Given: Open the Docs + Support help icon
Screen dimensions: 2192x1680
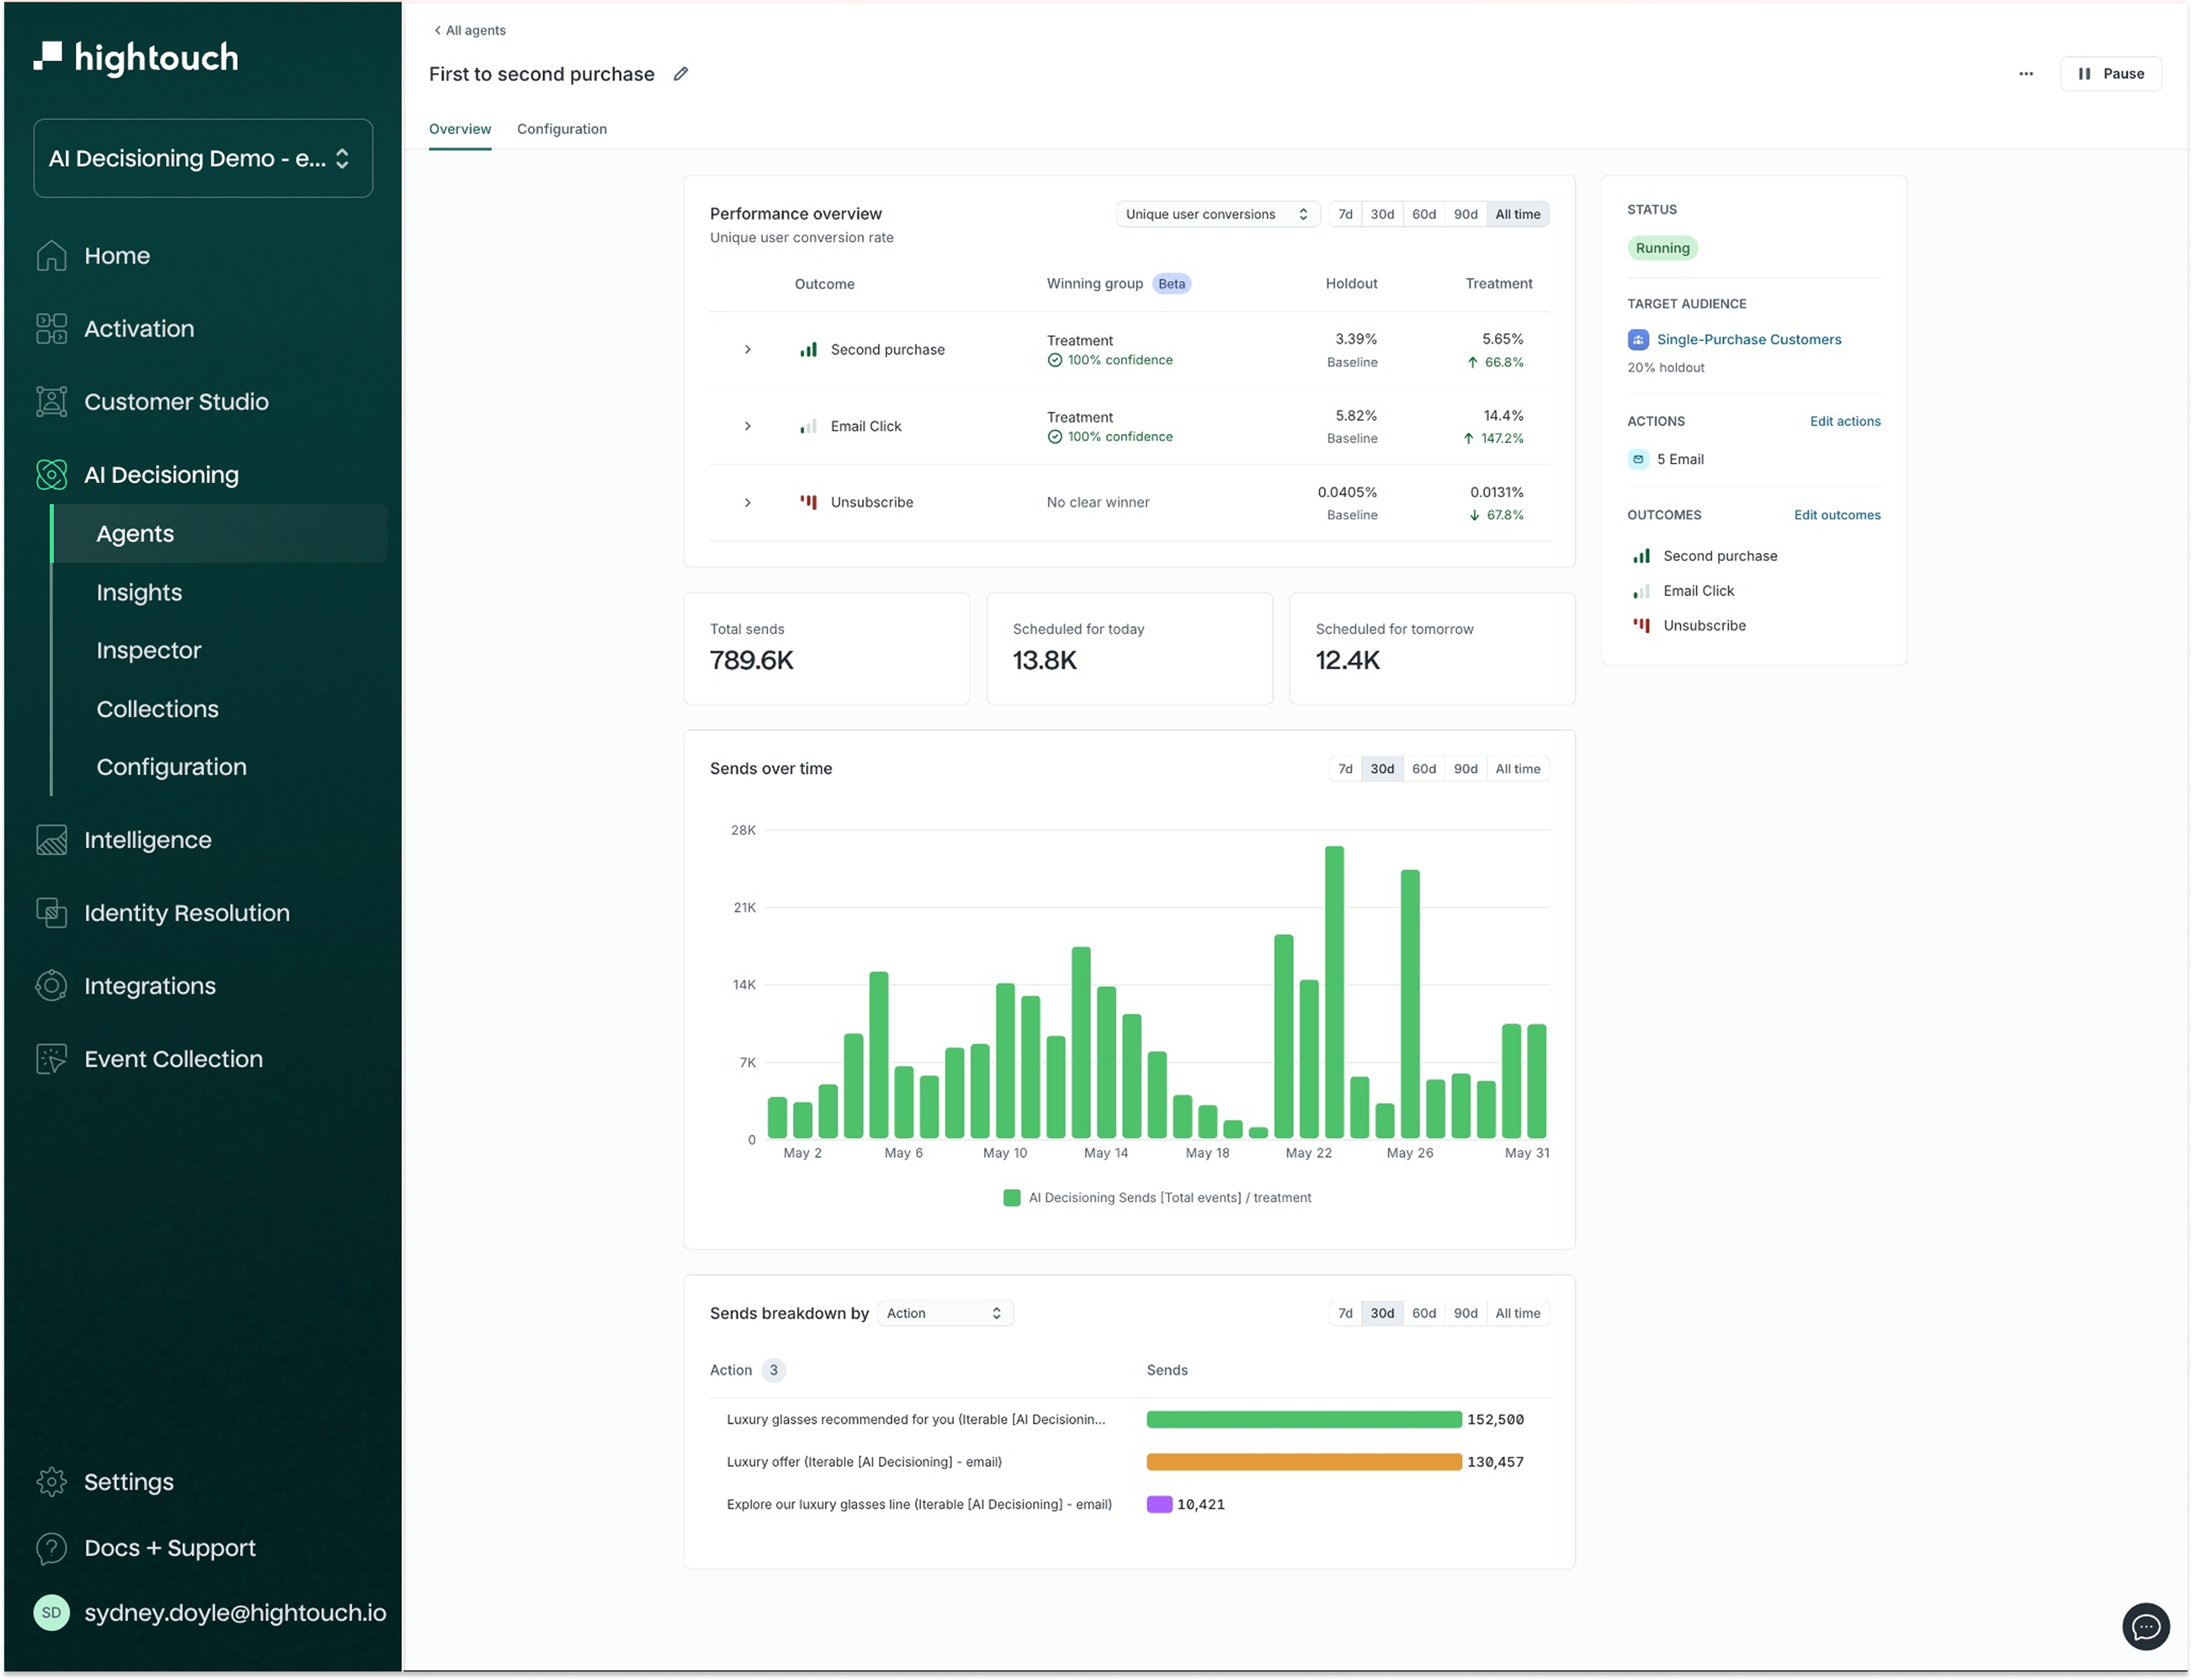Looking at the screenshot, I should coord(51,1548).
